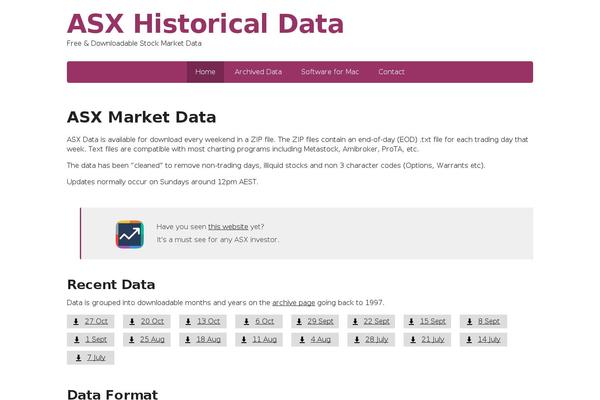Download the 20 Oct data file
600x400 pixels.
[x=147, y=322]
